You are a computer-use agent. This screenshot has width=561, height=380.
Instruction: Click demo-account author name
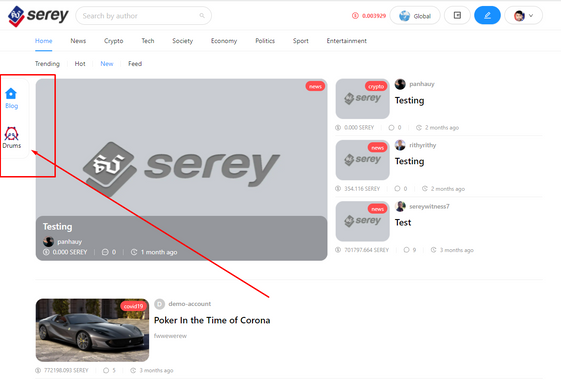pyautogui.click(x=190, y=304)
